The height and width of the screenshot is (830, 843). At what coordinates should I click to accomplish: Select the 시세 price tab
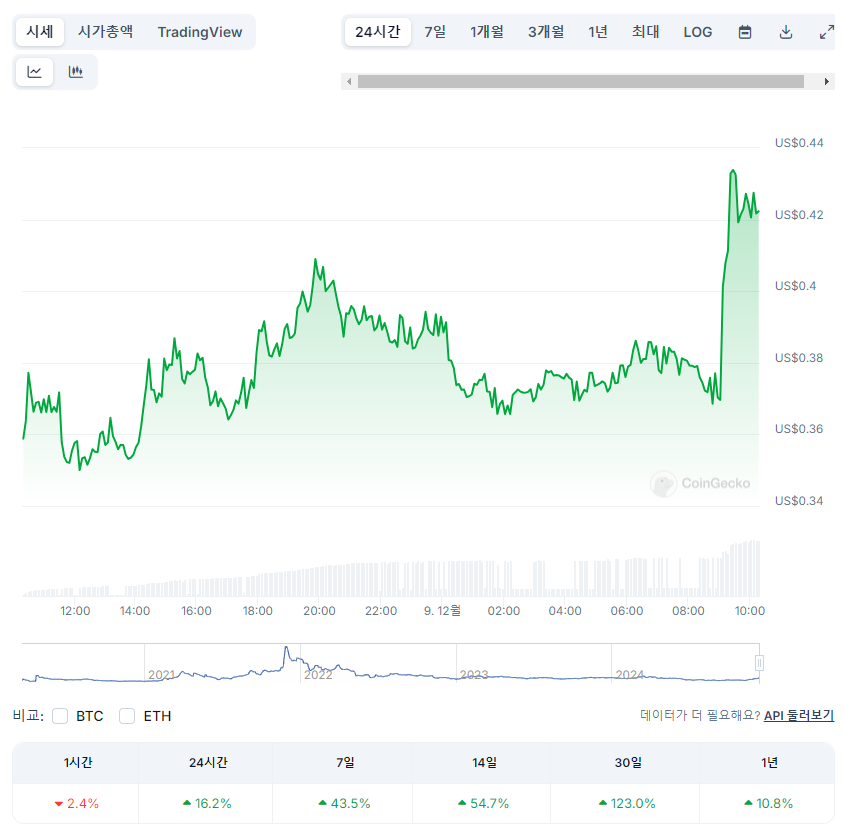pos(40,32)
